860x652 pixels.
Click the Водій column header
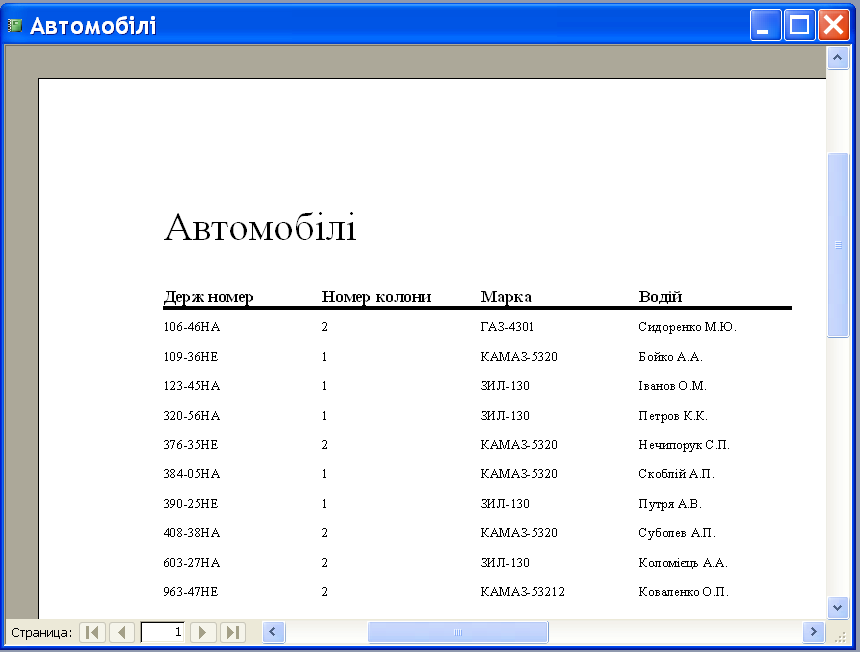(660, 297)
